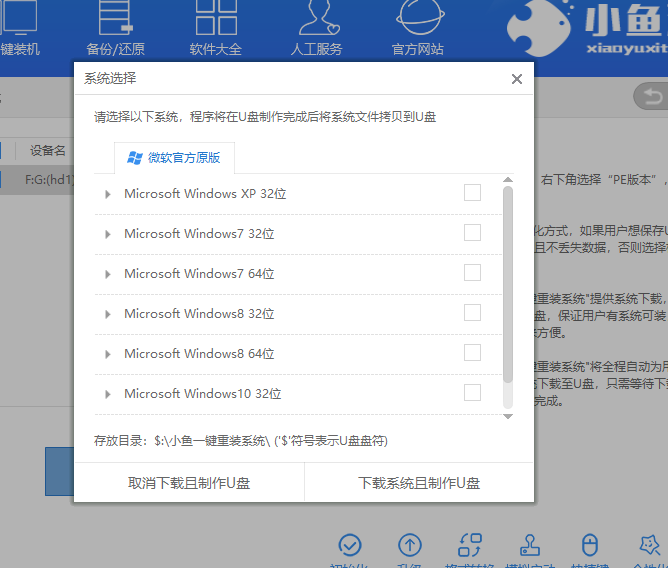Click Microsoft Windows7 32位 text
The height and width of the screenshot is (568, 668).
pyautogui.click(x=199, y=234)
